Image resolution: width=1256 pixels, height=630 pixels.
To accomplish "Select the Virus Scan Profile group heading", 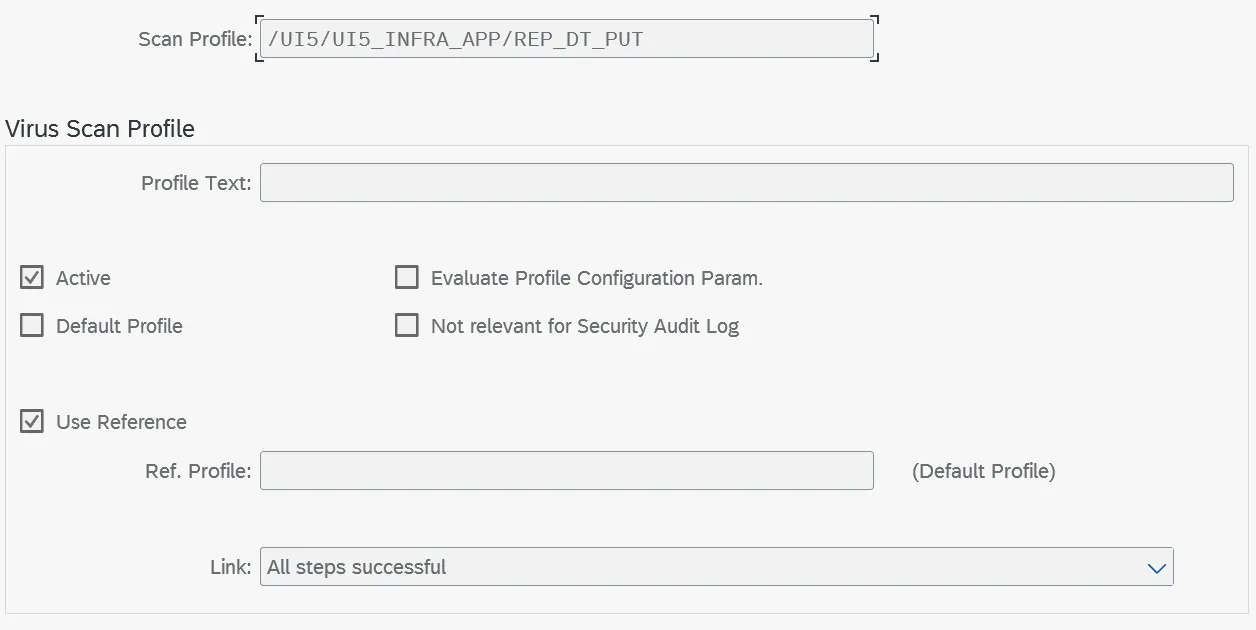I will pos(100,129).
